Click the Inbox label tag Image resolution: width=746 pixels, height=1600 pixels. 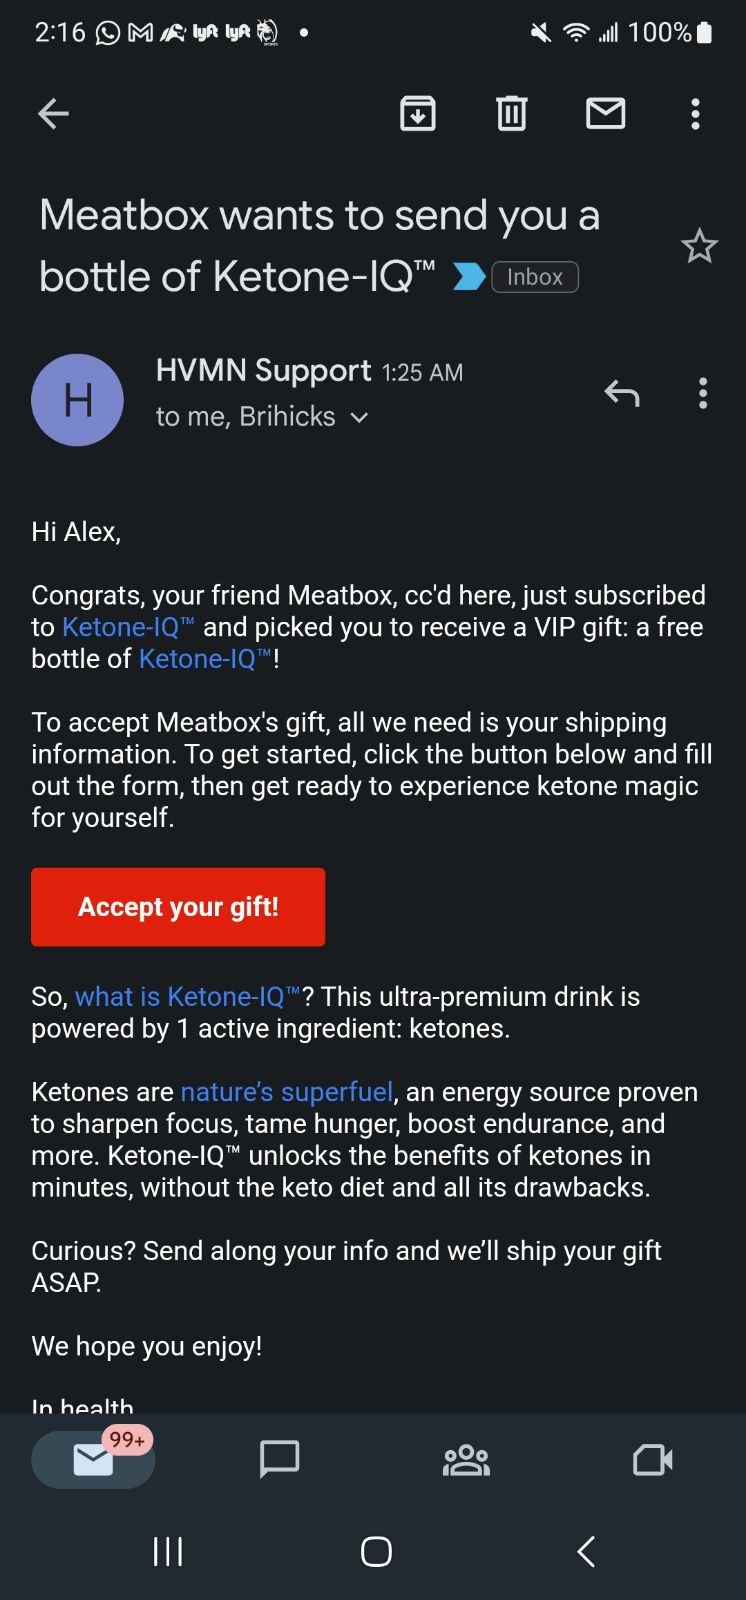click(x=535, y=277)
